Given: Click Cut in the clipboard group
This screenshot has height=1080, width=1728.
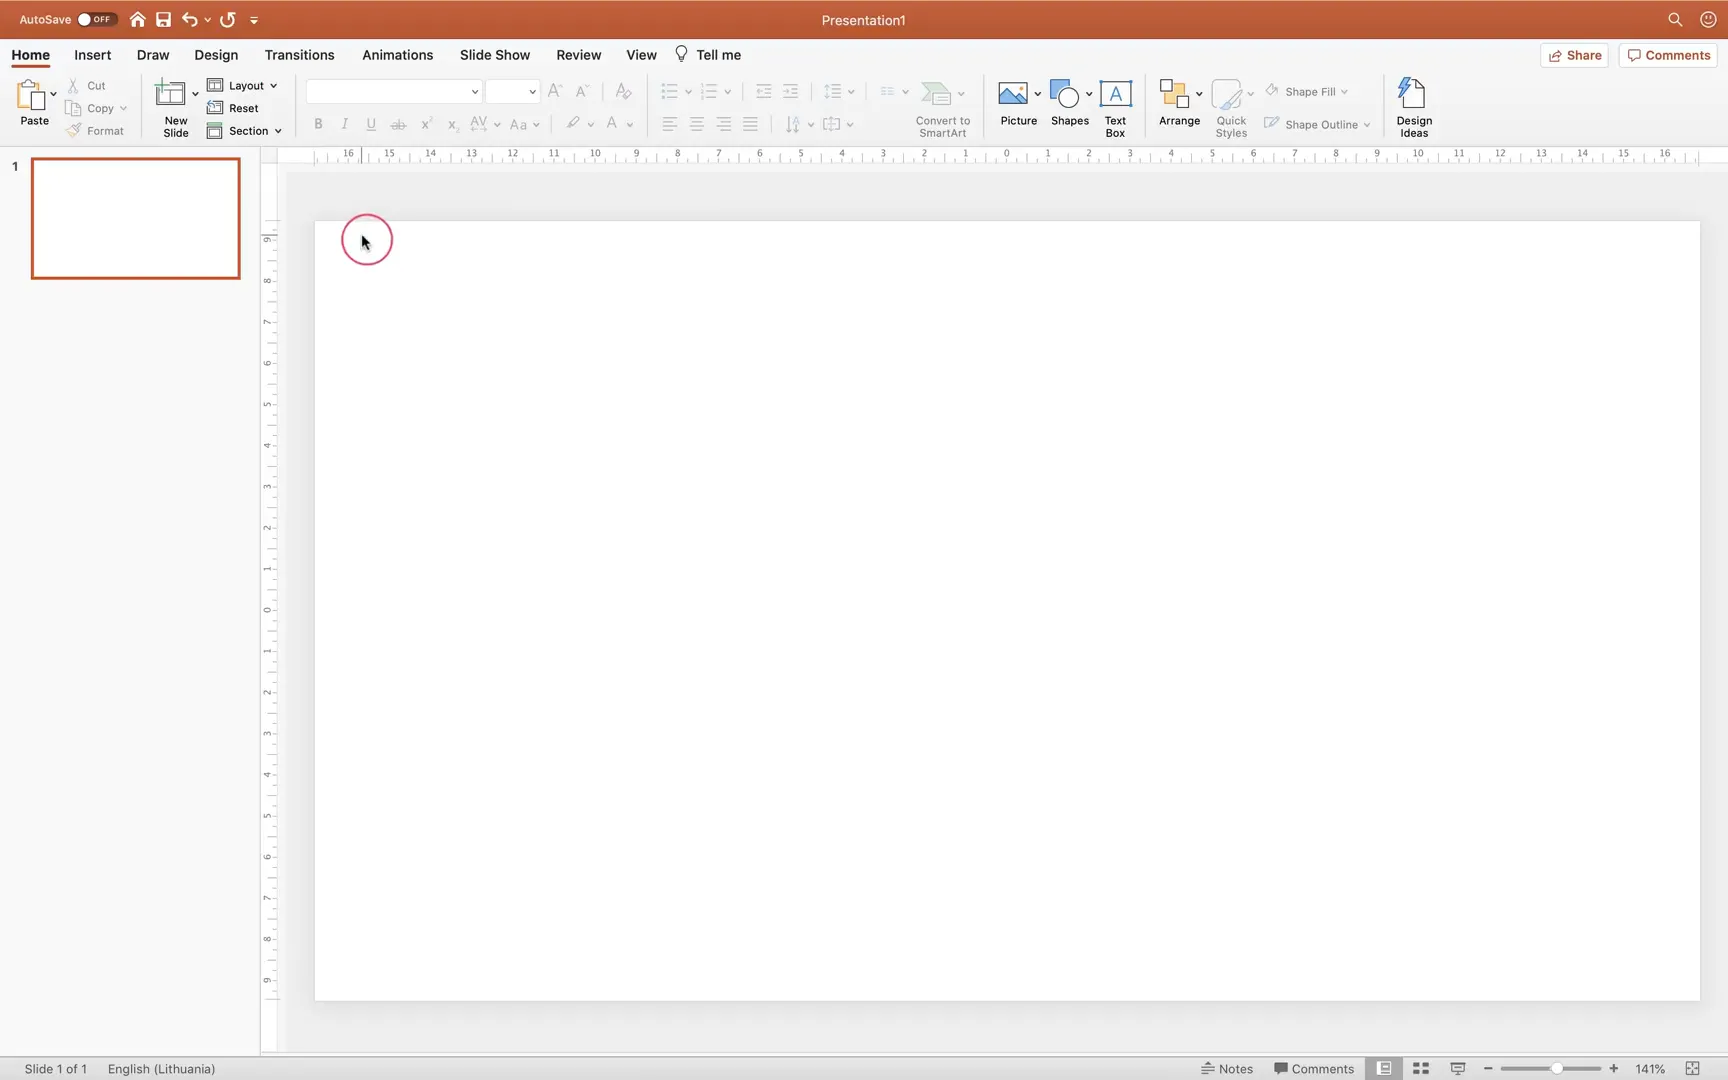Looking at the screenshot, I should [87, 86].
